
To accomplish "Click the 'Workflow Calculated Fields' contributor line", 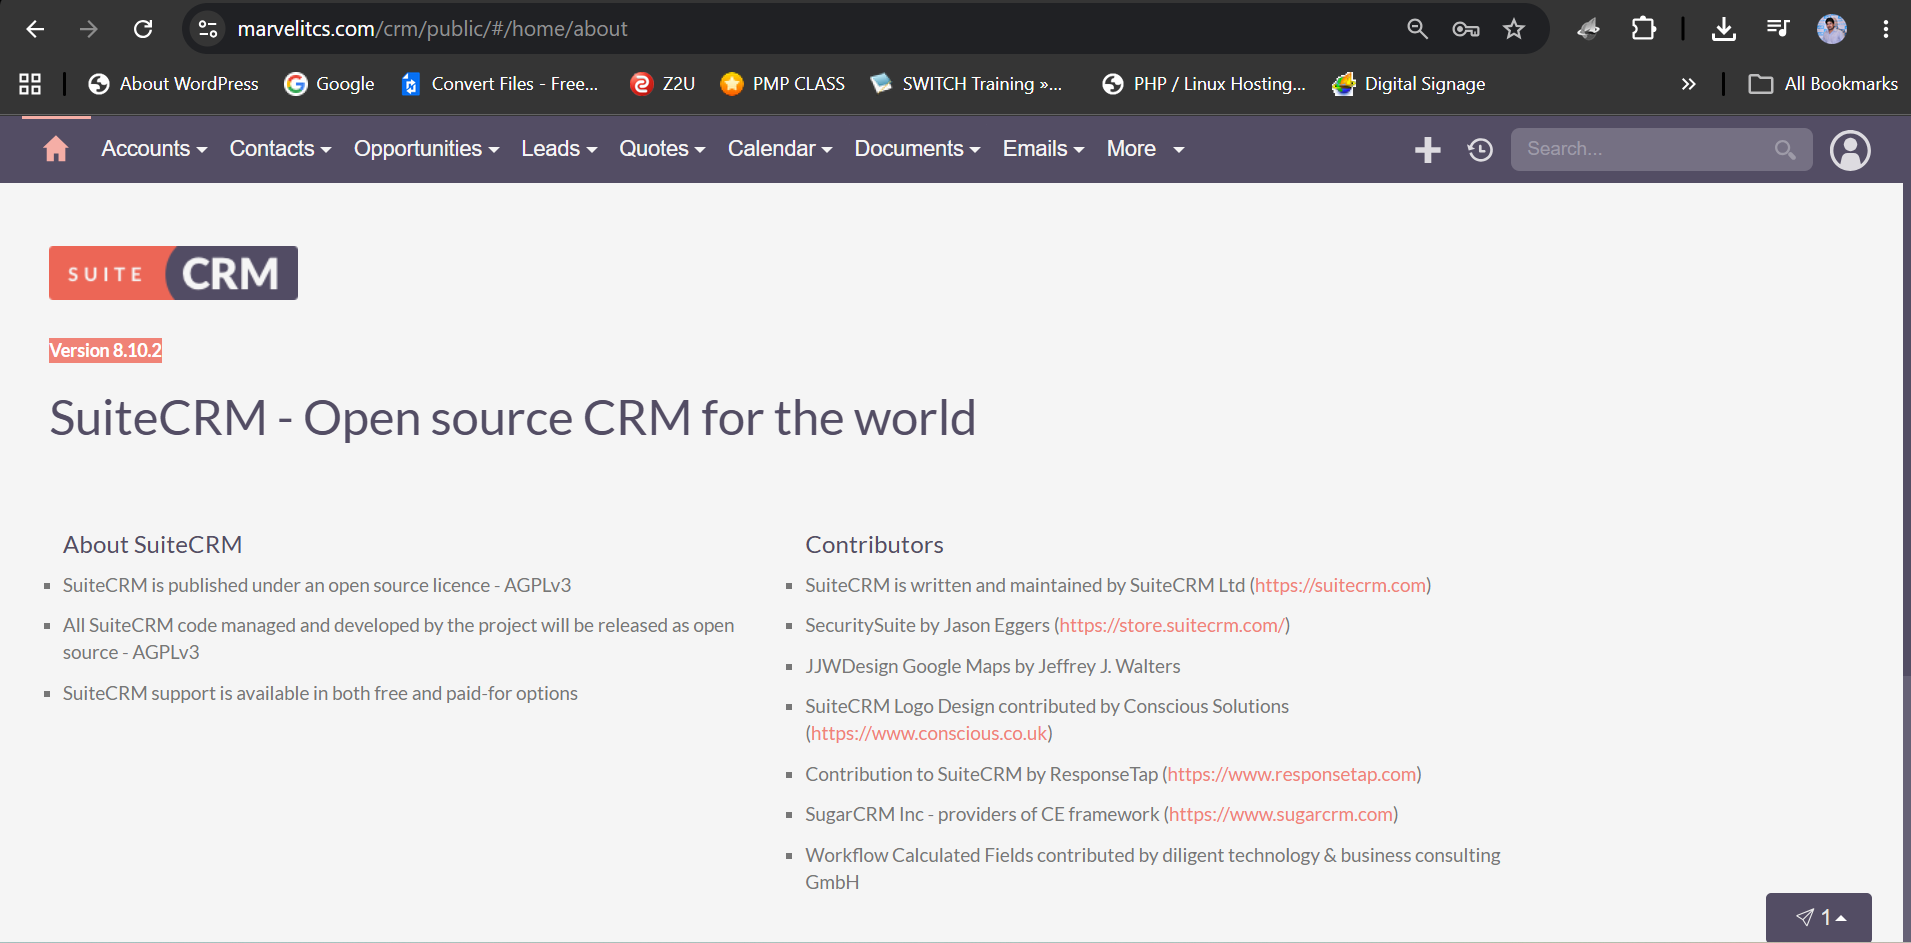I will pyautogui.click(x=1153, y=868).
